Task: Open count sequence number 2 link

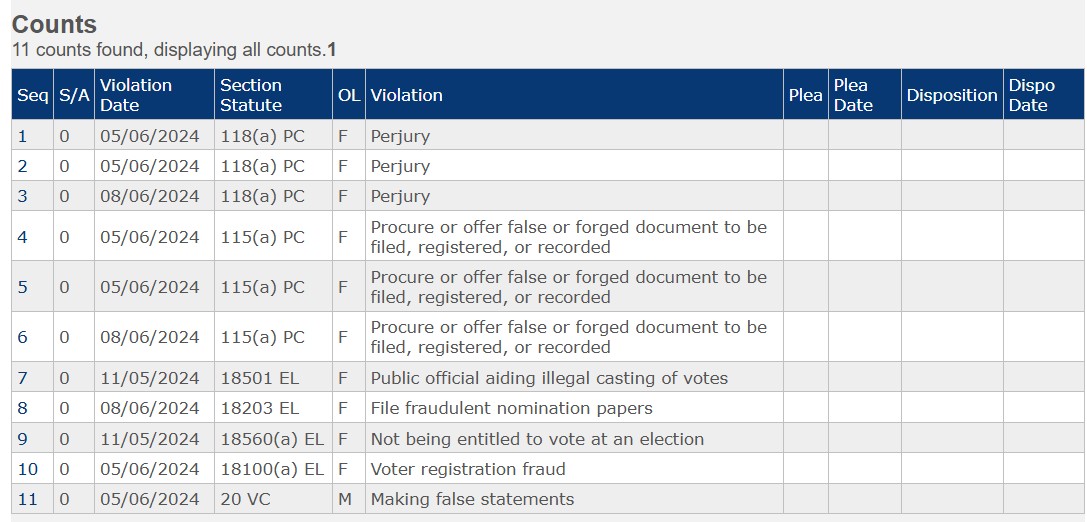Action: [23, 166]
